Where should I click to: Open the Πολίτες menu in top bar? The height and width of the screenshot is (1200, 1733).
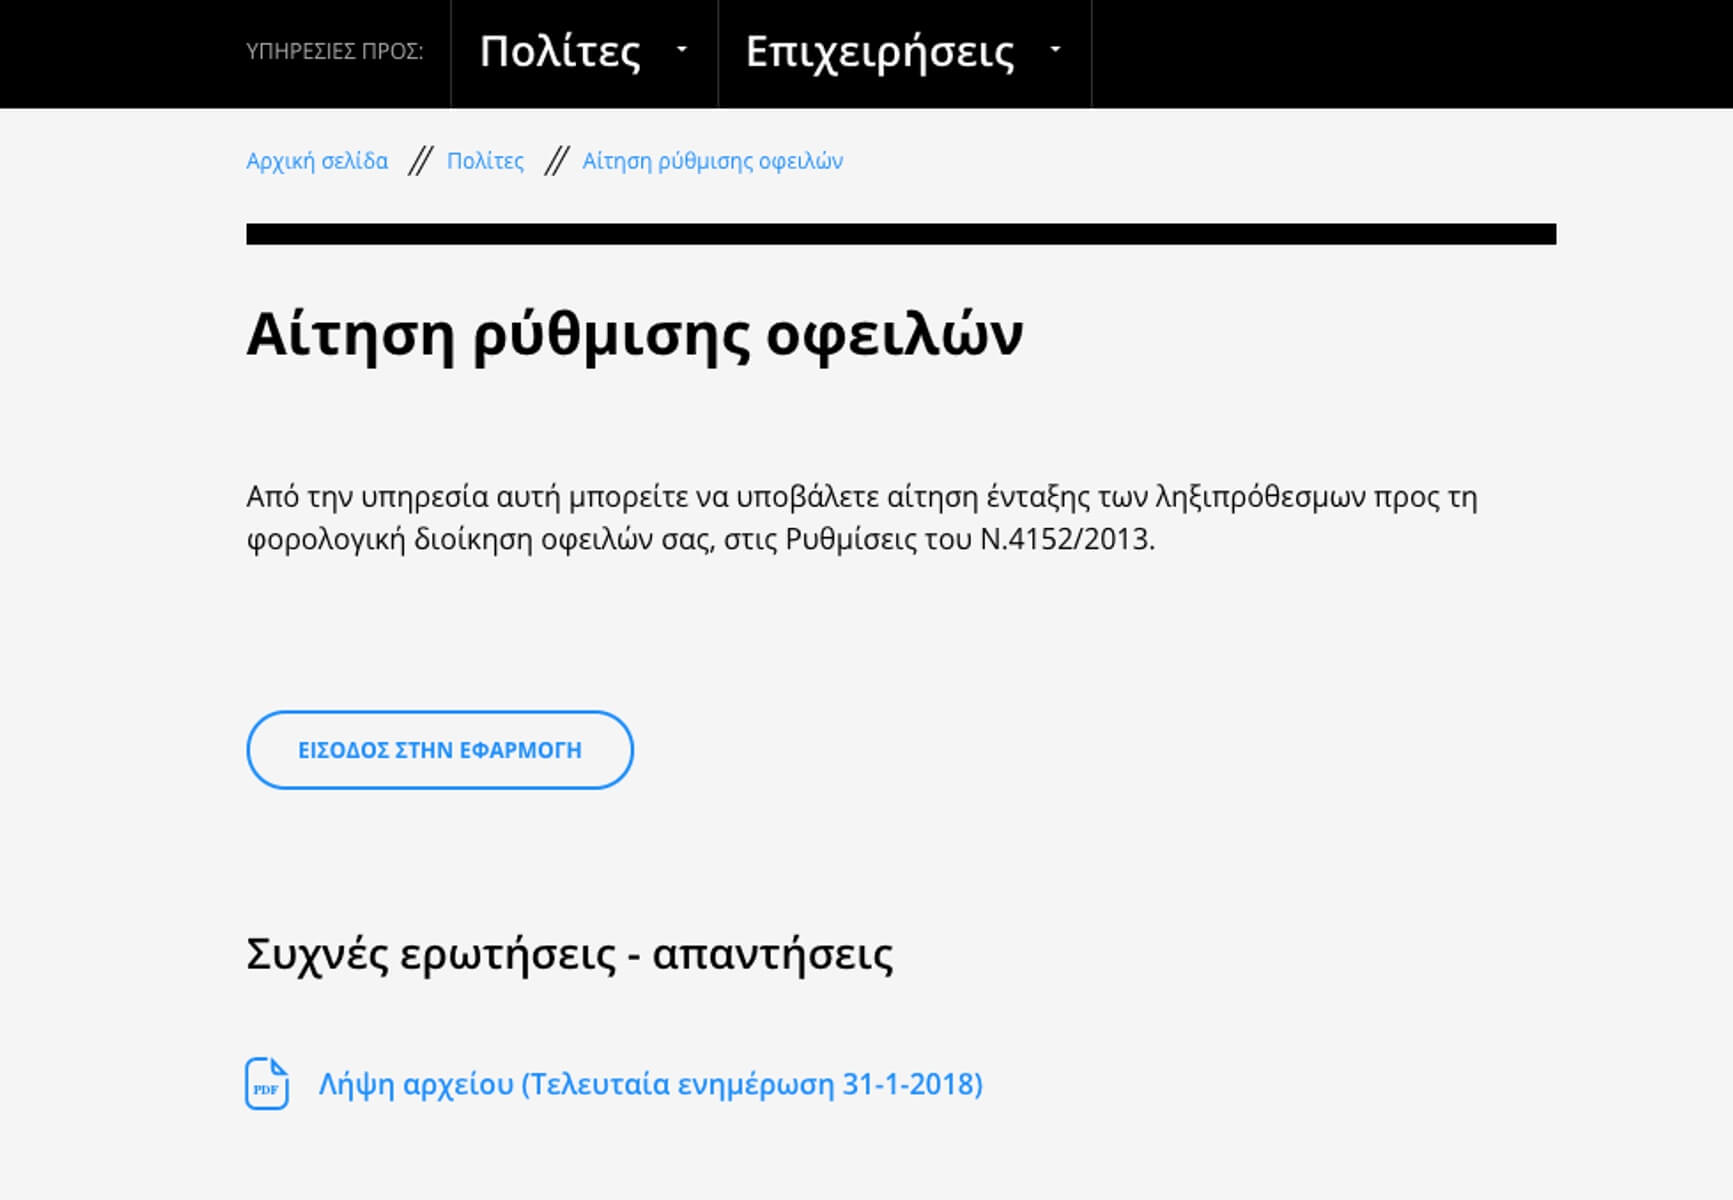pyautogui.click(x=560, y=52)
